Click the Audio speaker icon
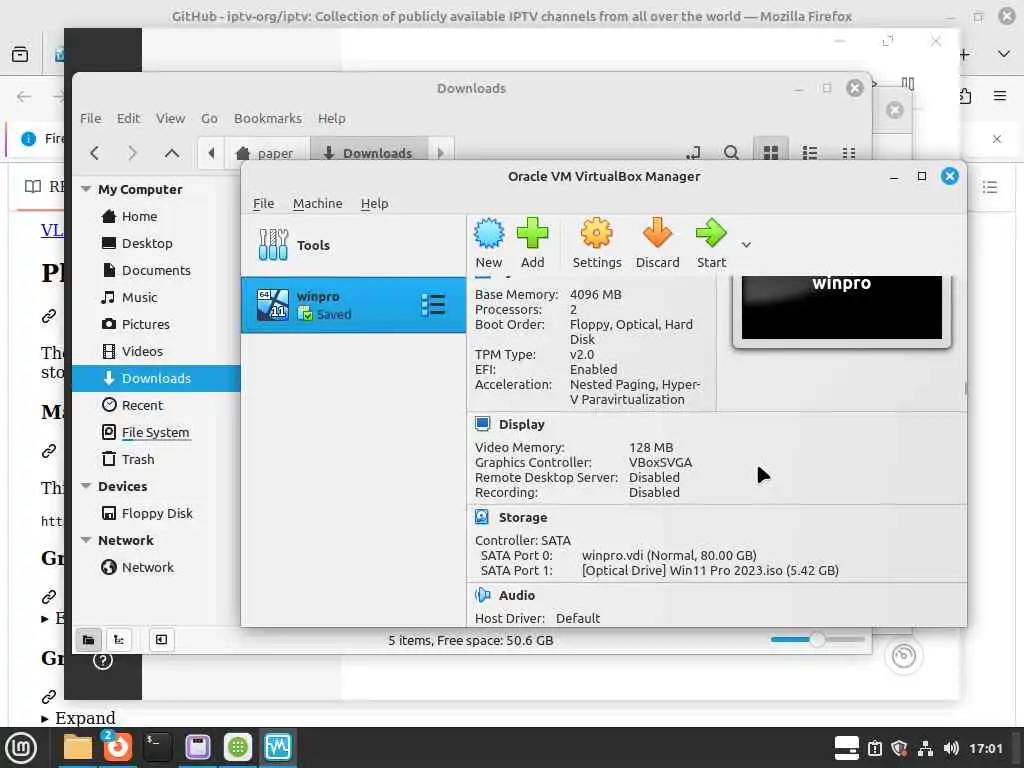1024x768 pixels. [x=483, y=595]
